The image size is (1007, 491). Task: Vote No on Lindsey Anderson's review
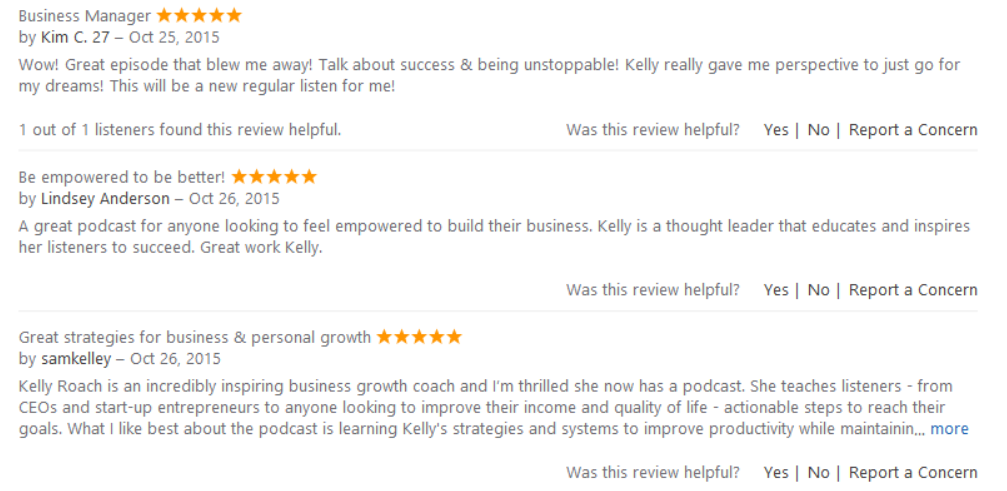click(x=818, y=290)
